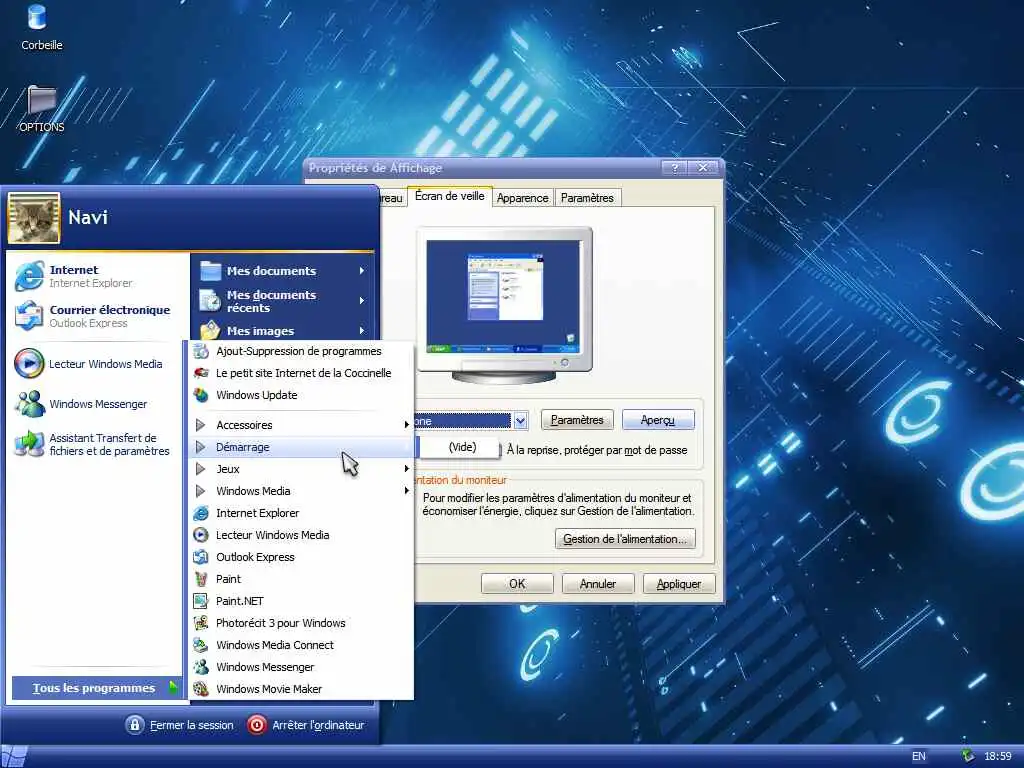This screenshot has width=1024, height=768.
Task: Click the Aperçu preview button
Action: tap(658, 420)
